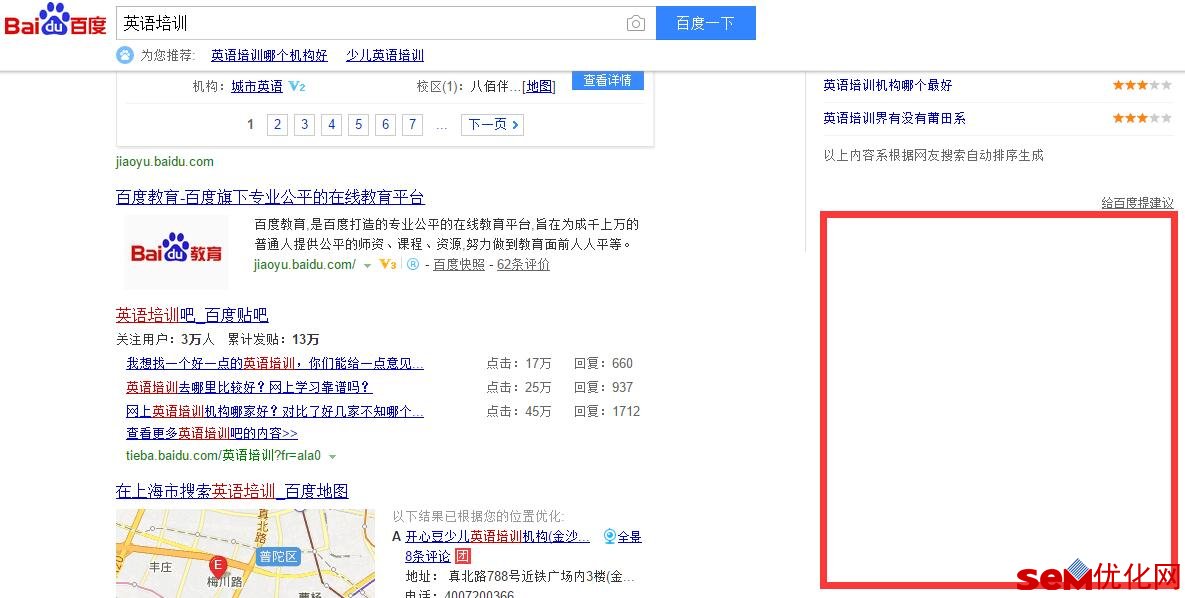Open the 城市英语 institution link
1185x598 pixels.
tap(257, 86)
